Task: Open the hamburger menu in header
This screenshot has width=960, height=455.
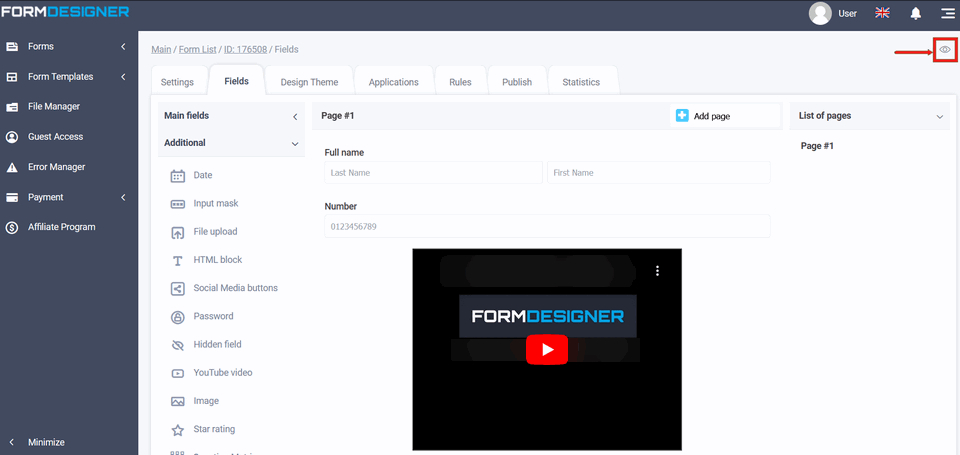Action: click(947, 13)
